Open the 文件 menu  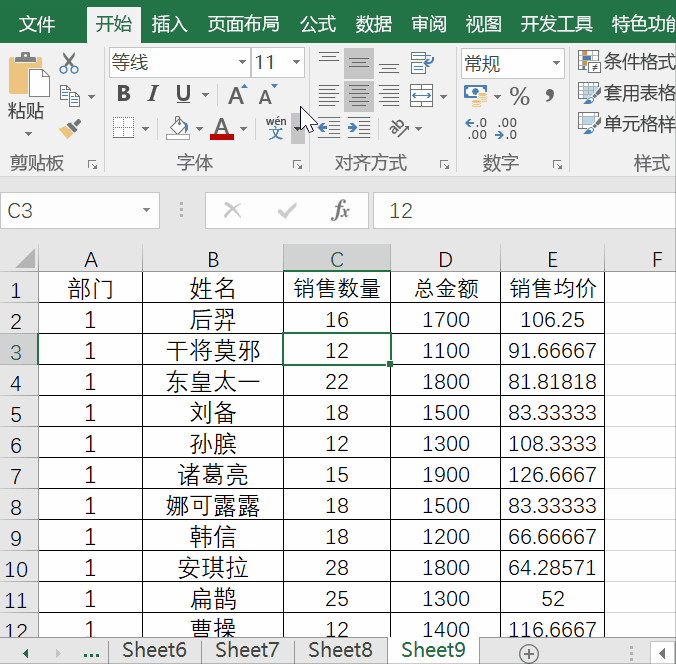(x=37, y=24)
